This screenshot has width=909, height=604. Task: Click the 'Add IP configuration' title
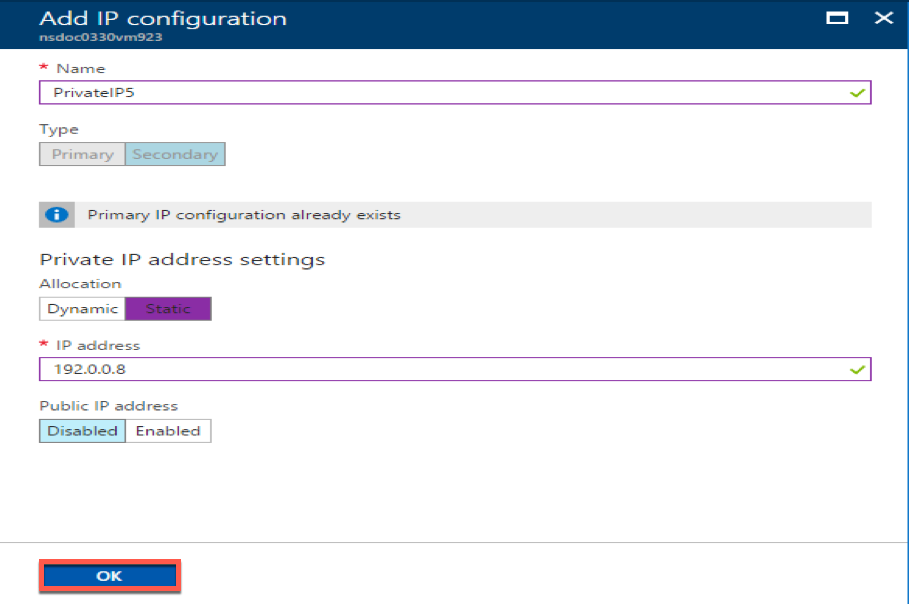163,19
